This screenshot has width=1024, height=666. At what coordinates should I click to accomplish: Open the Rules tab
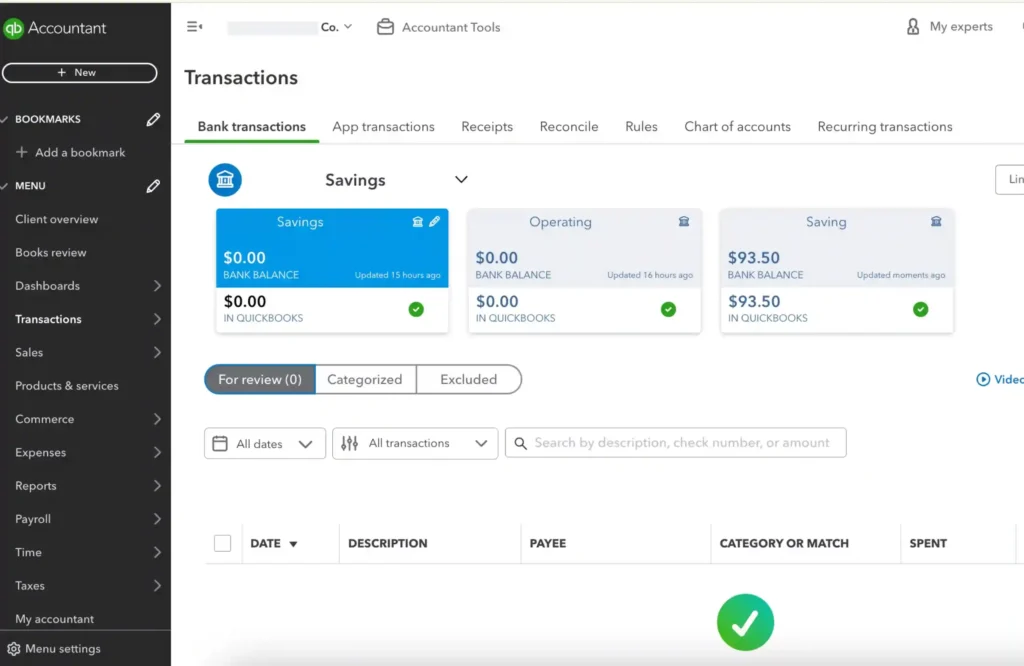641,127
